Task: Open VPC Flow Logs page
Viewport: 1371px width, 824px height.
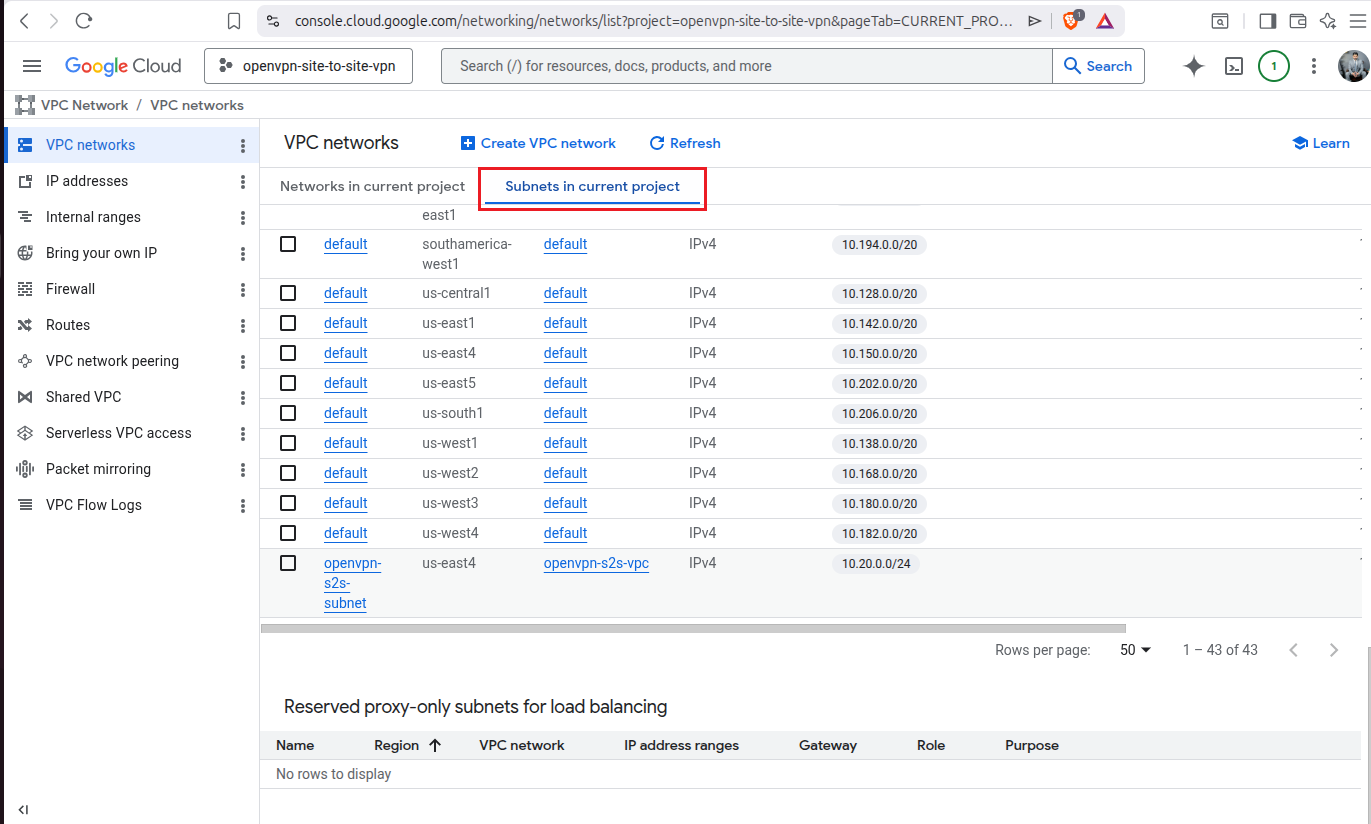Action: pos(94,505)
